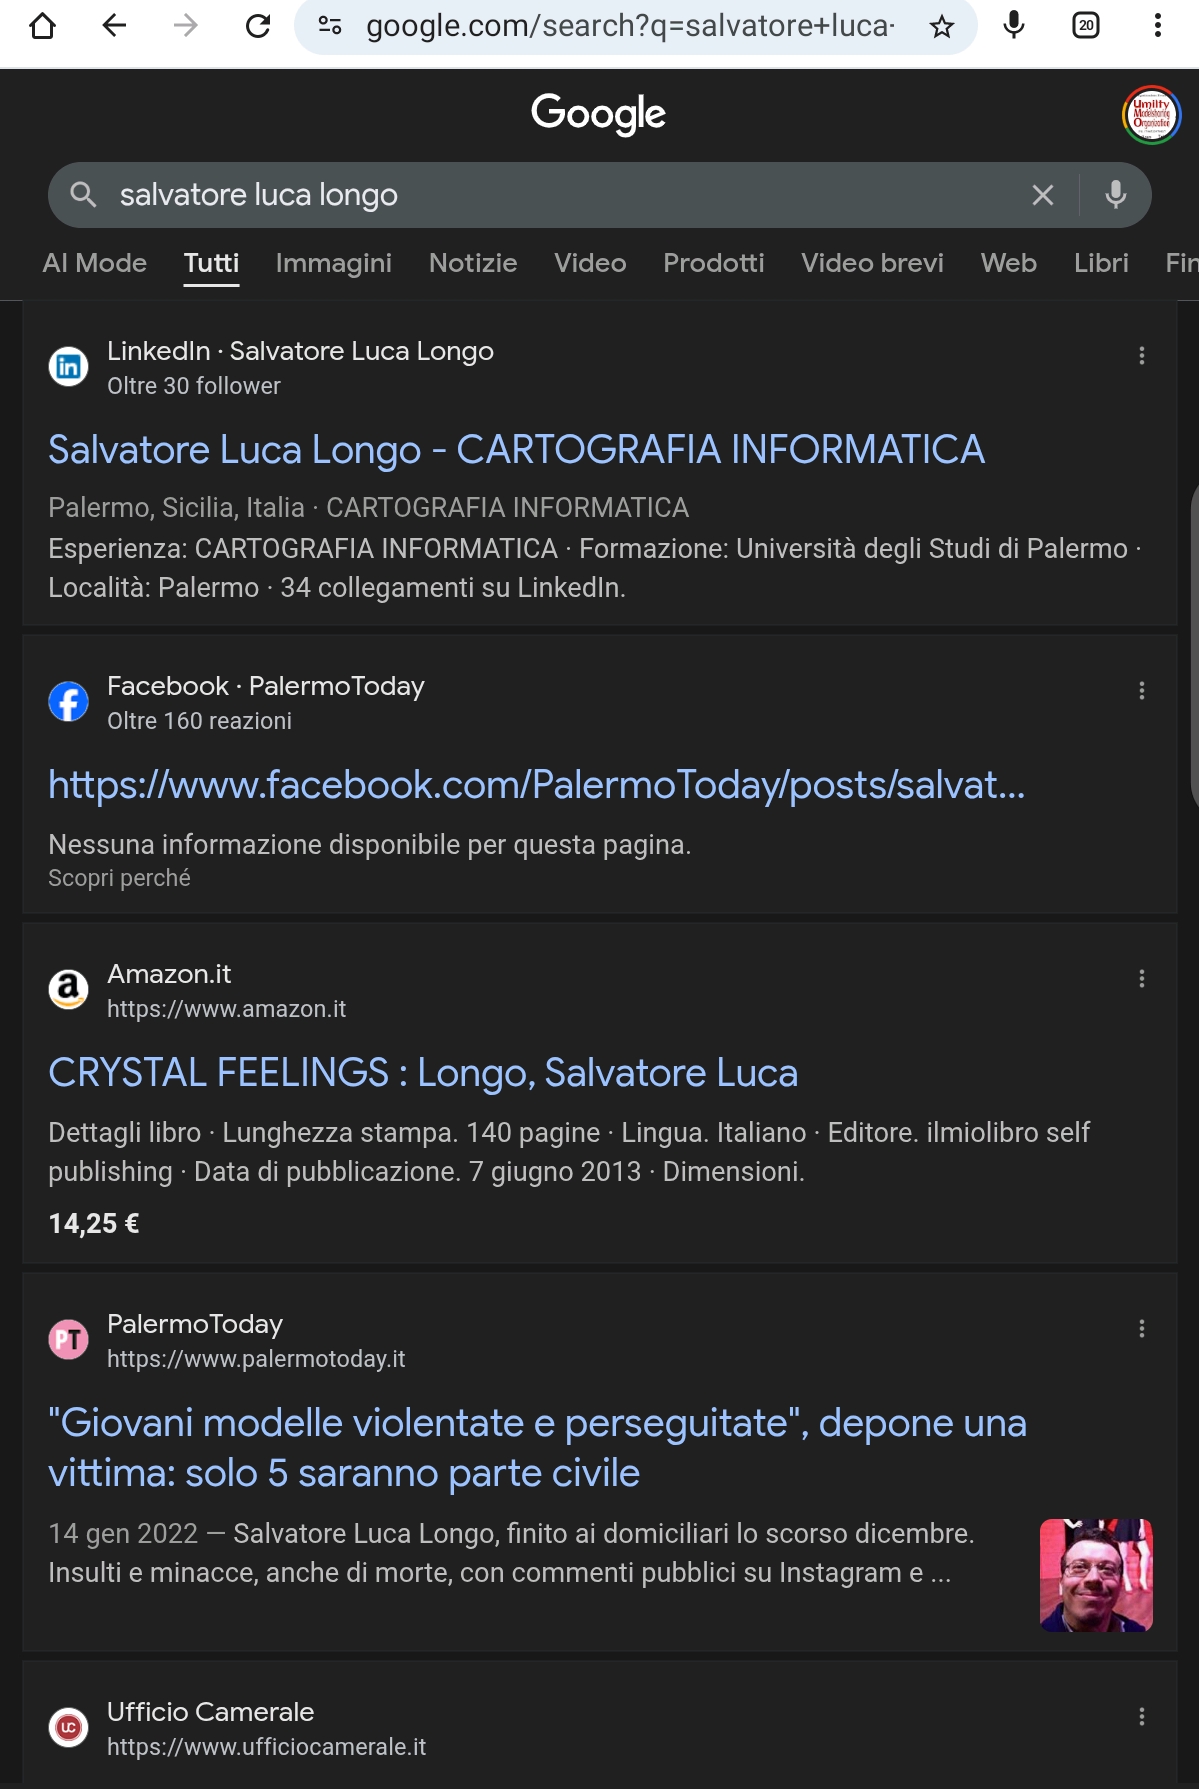Reload the page with the refresh icon

click(258, 26)
